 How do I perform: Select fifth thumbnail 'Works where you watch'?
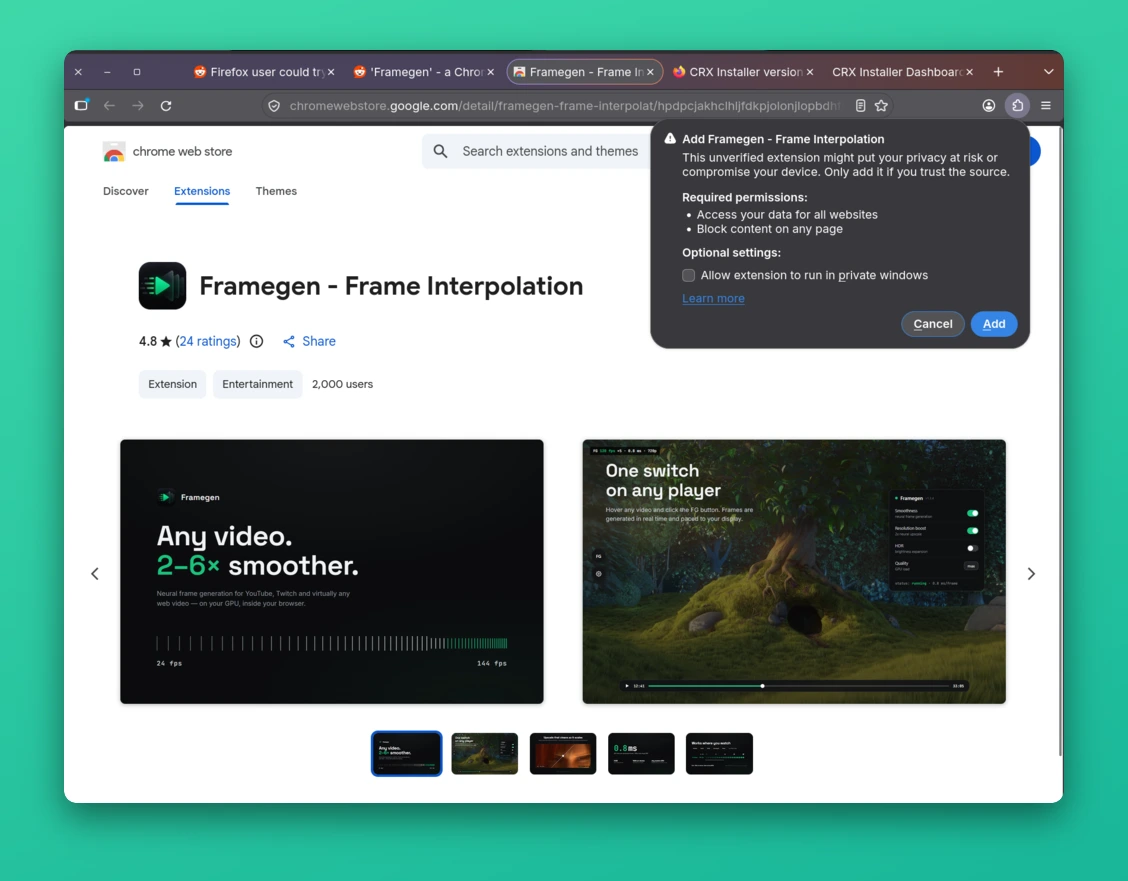[x=719, y=754]
